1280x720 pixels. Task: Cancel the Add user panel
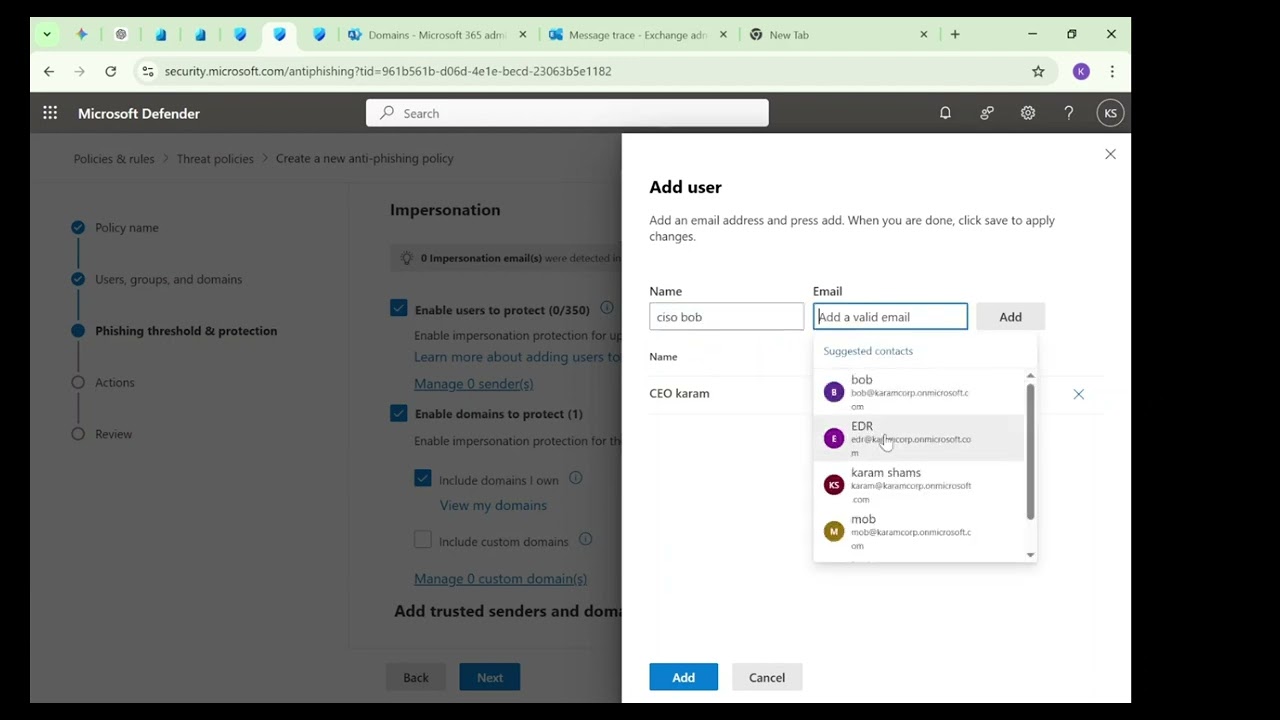(x=767, y=678)
